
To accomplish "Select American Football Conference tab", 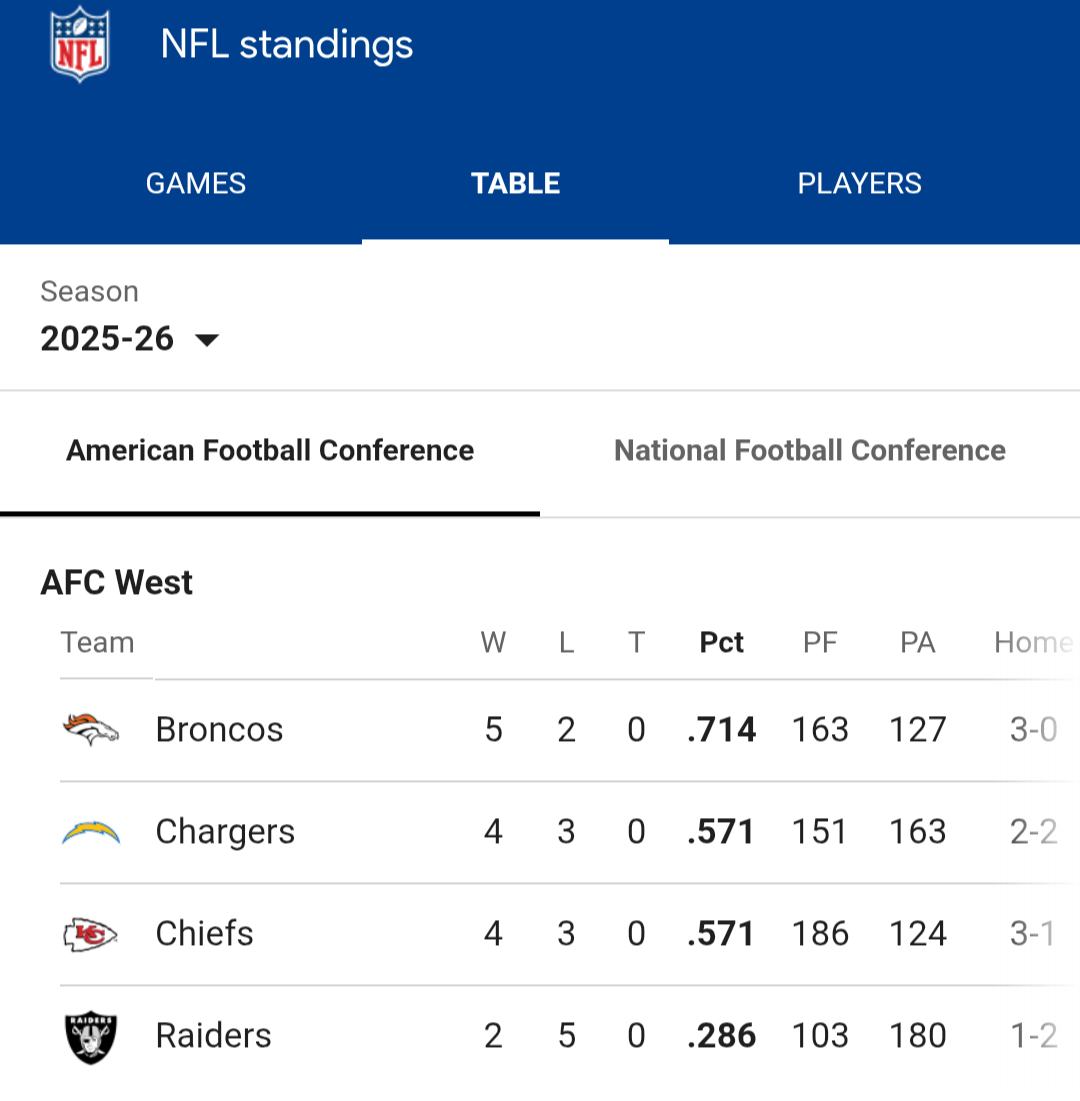I will pyautogui.click(x=270, y=451).
